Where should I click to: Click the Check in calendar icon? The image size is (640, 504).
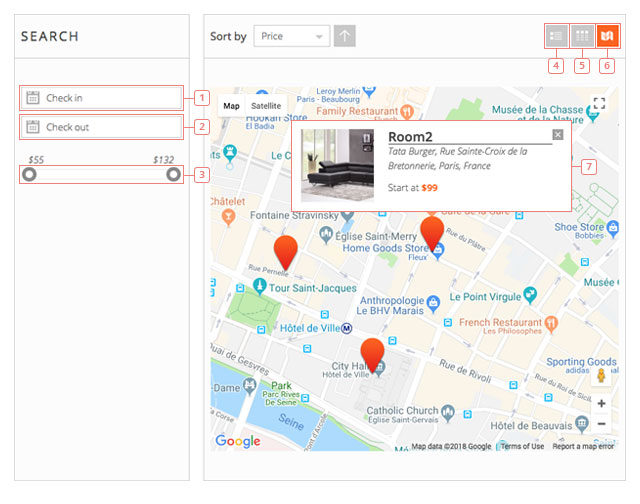point(33,98)
